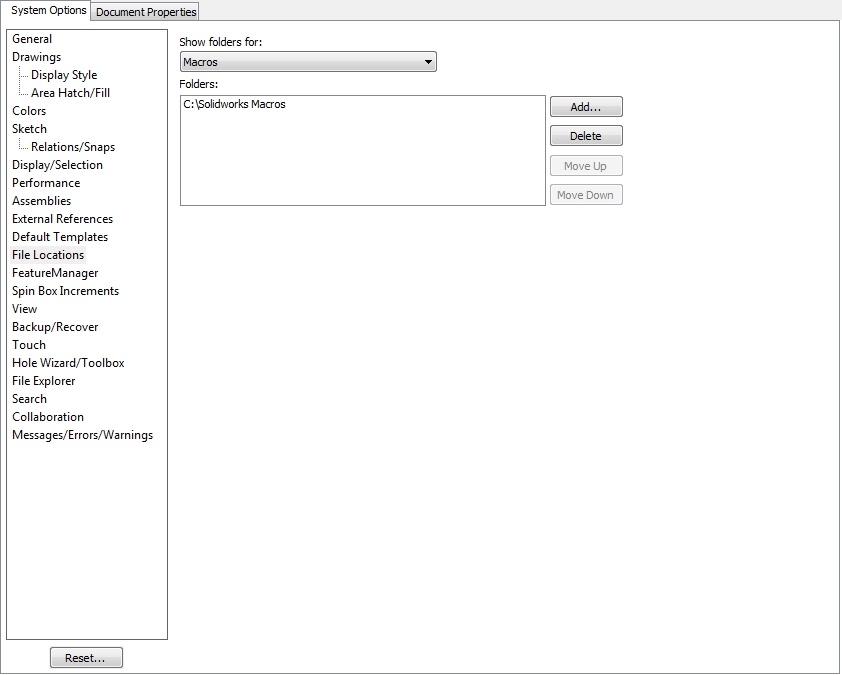
Task: Click the Add... button
Action: coord(586,107)
